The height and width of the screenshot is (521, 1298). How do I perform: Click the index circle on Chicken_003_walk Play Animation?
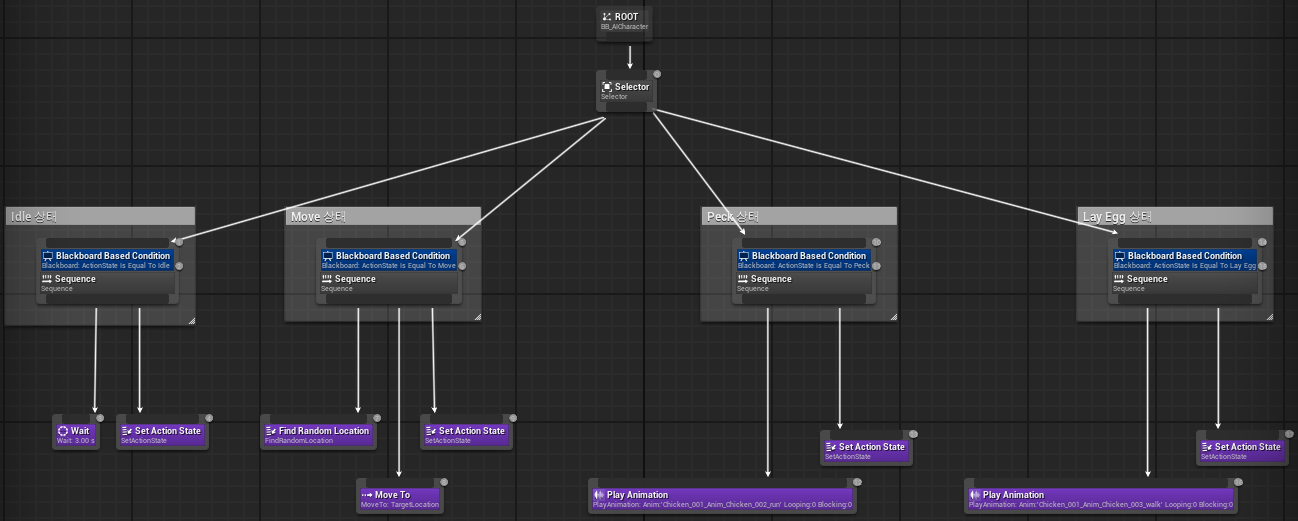click(1238, 482)
